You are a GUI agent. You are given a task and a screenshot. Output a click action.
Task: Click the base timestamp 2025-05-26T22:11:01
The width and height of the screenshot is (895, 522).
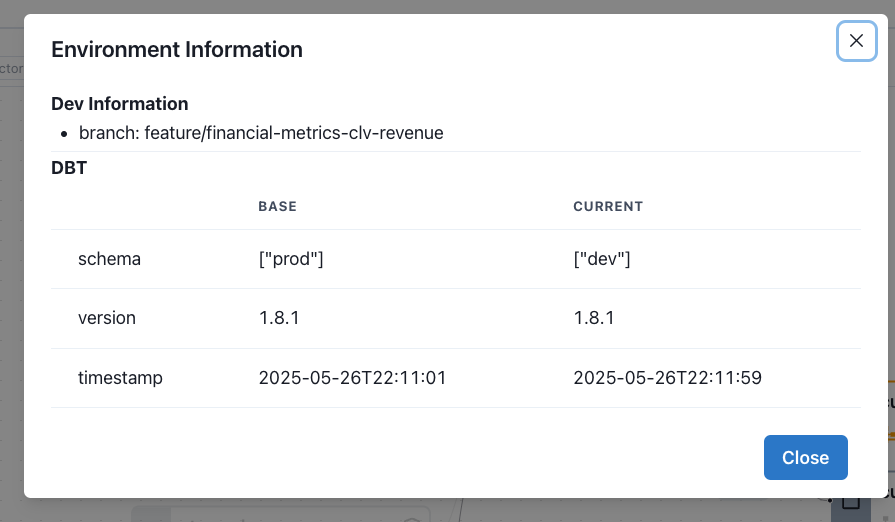click(x=352, y=378)
